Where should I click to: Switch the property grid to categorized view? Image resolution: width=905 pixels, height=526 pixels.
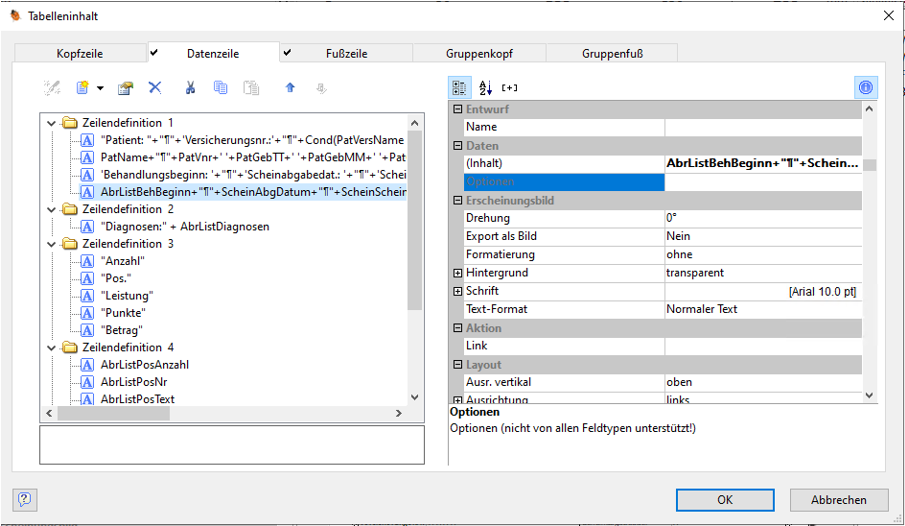click(459, 88)
